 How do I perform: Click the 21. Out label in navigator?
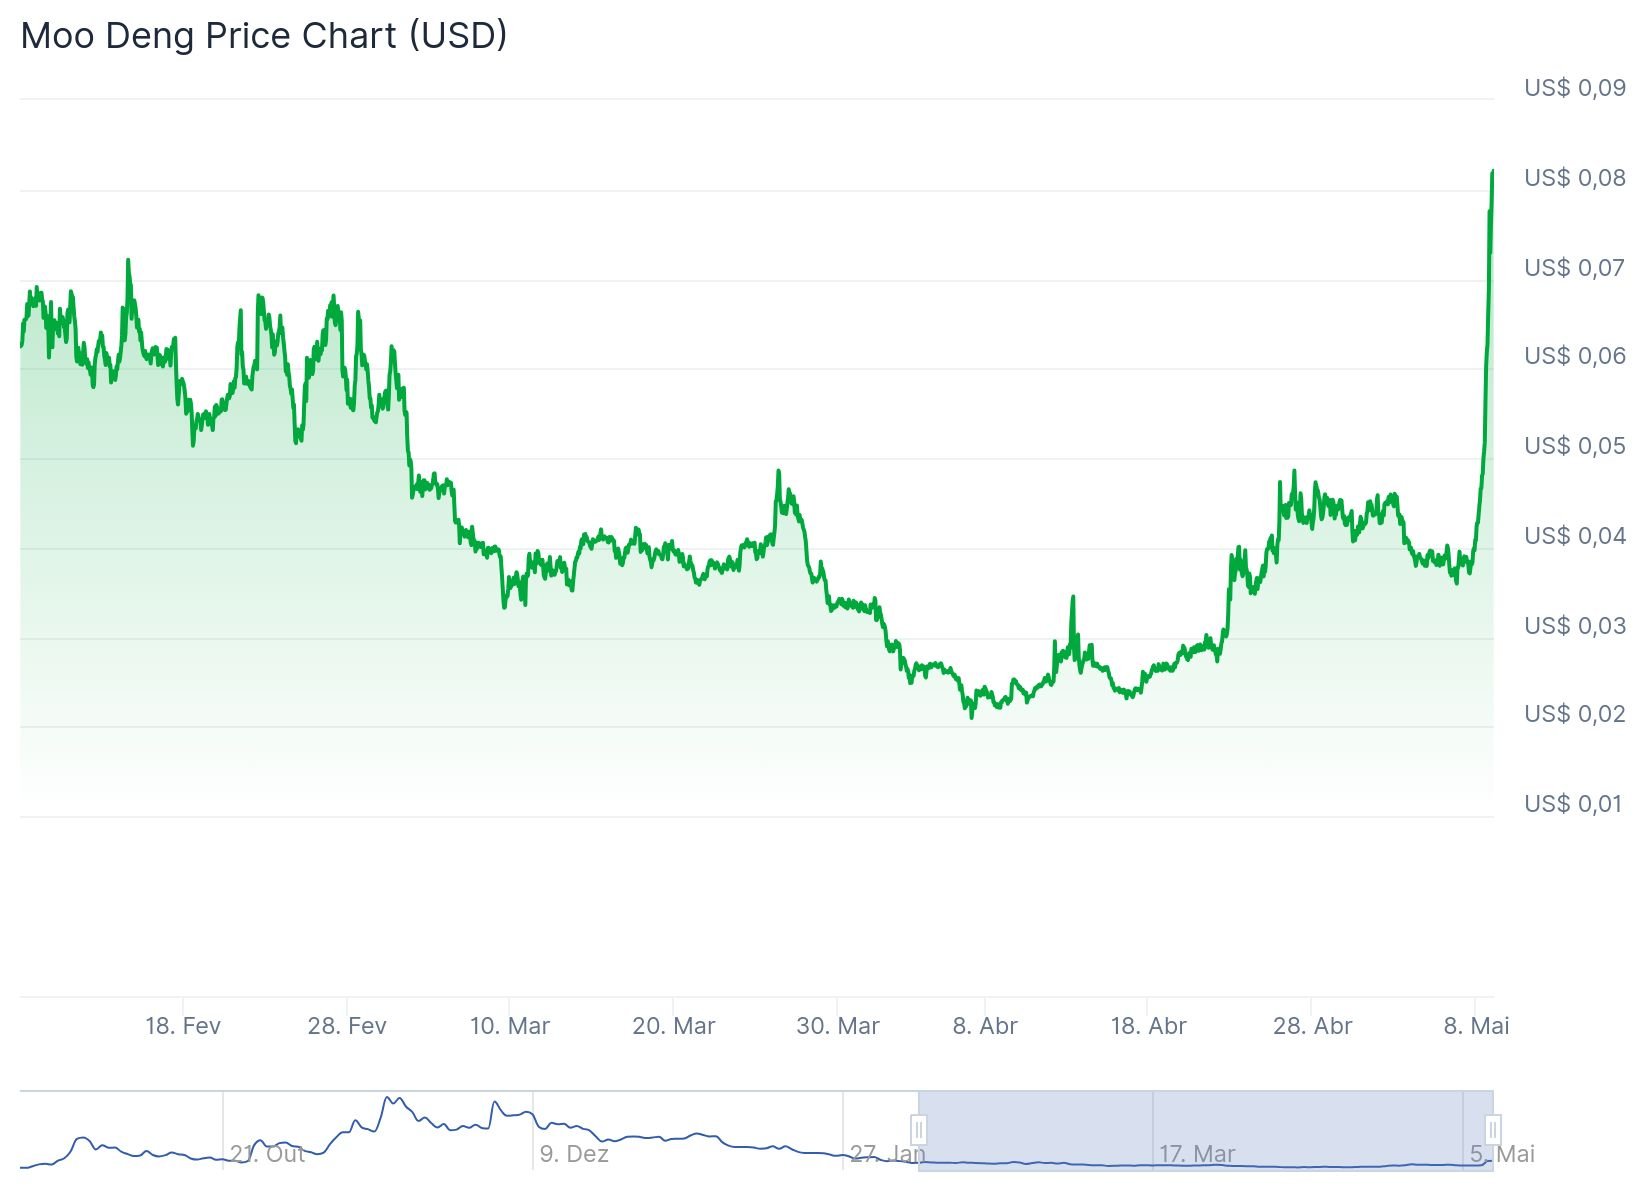point(267,1154)
